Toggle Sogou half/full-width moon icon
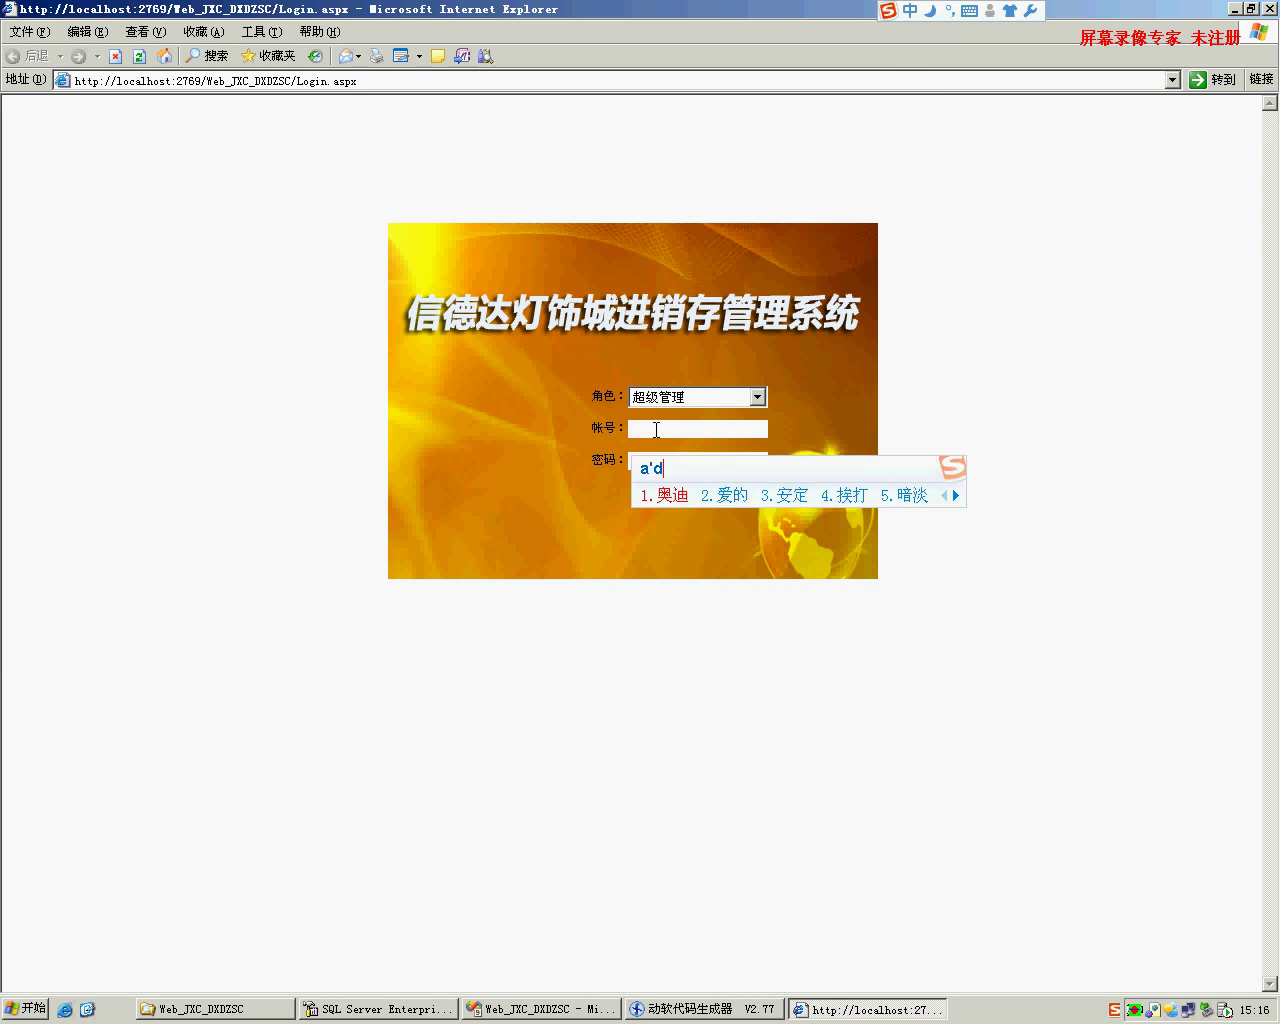The height and width of the screenshot is (1024, 1280). coord(929,11)
